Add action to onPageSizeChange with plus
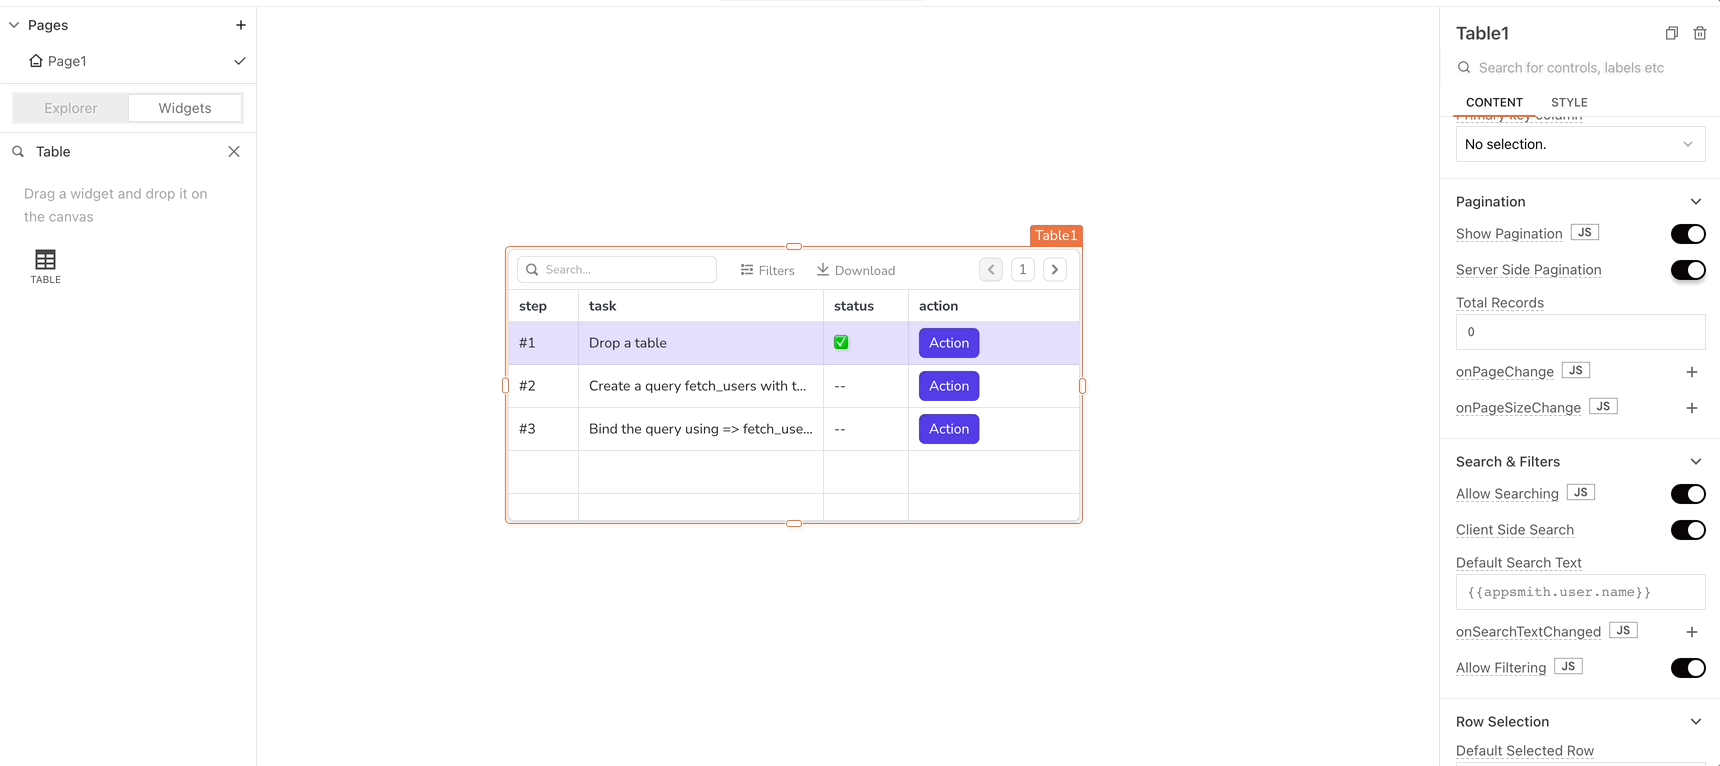Viewport: 1720px width, 766px height. (x=1692, y=408)
